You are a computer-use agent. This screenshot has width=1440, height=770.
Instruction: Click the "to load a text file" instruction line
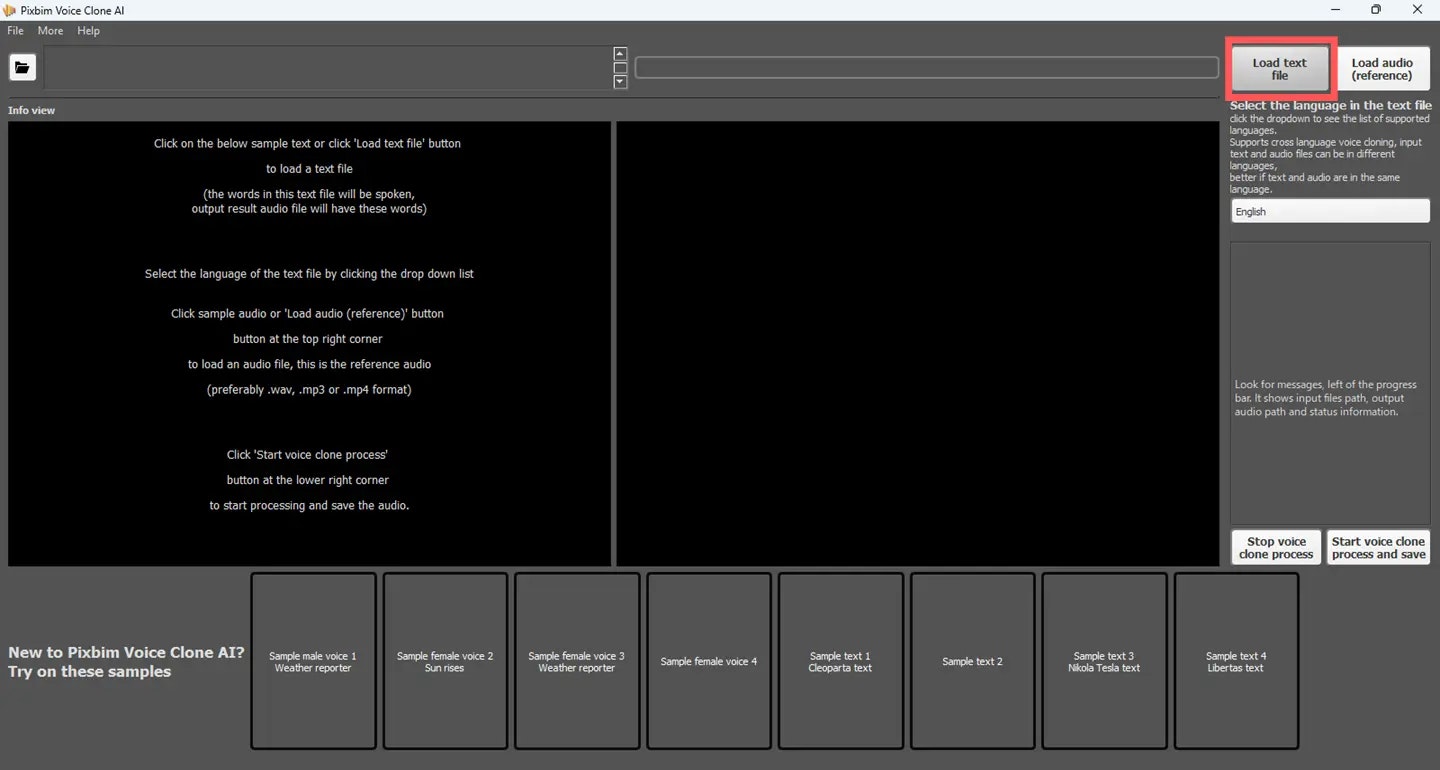(309, 169)
